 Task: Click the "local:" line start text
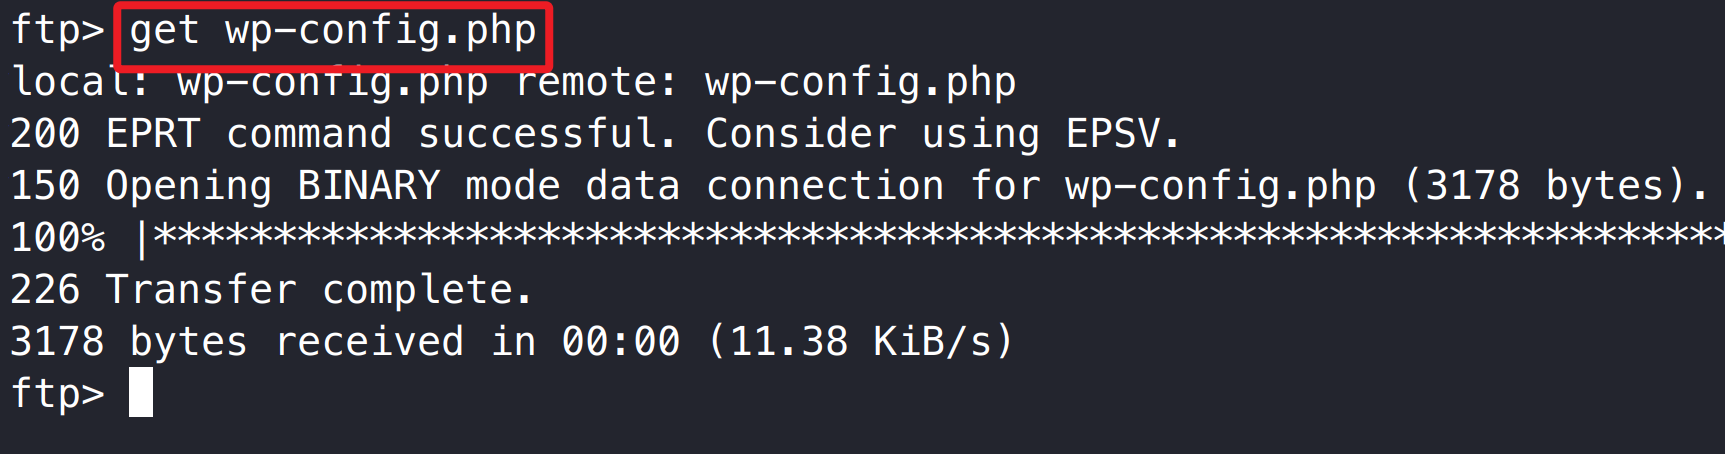pyautogui.click(x=80, y=82)
